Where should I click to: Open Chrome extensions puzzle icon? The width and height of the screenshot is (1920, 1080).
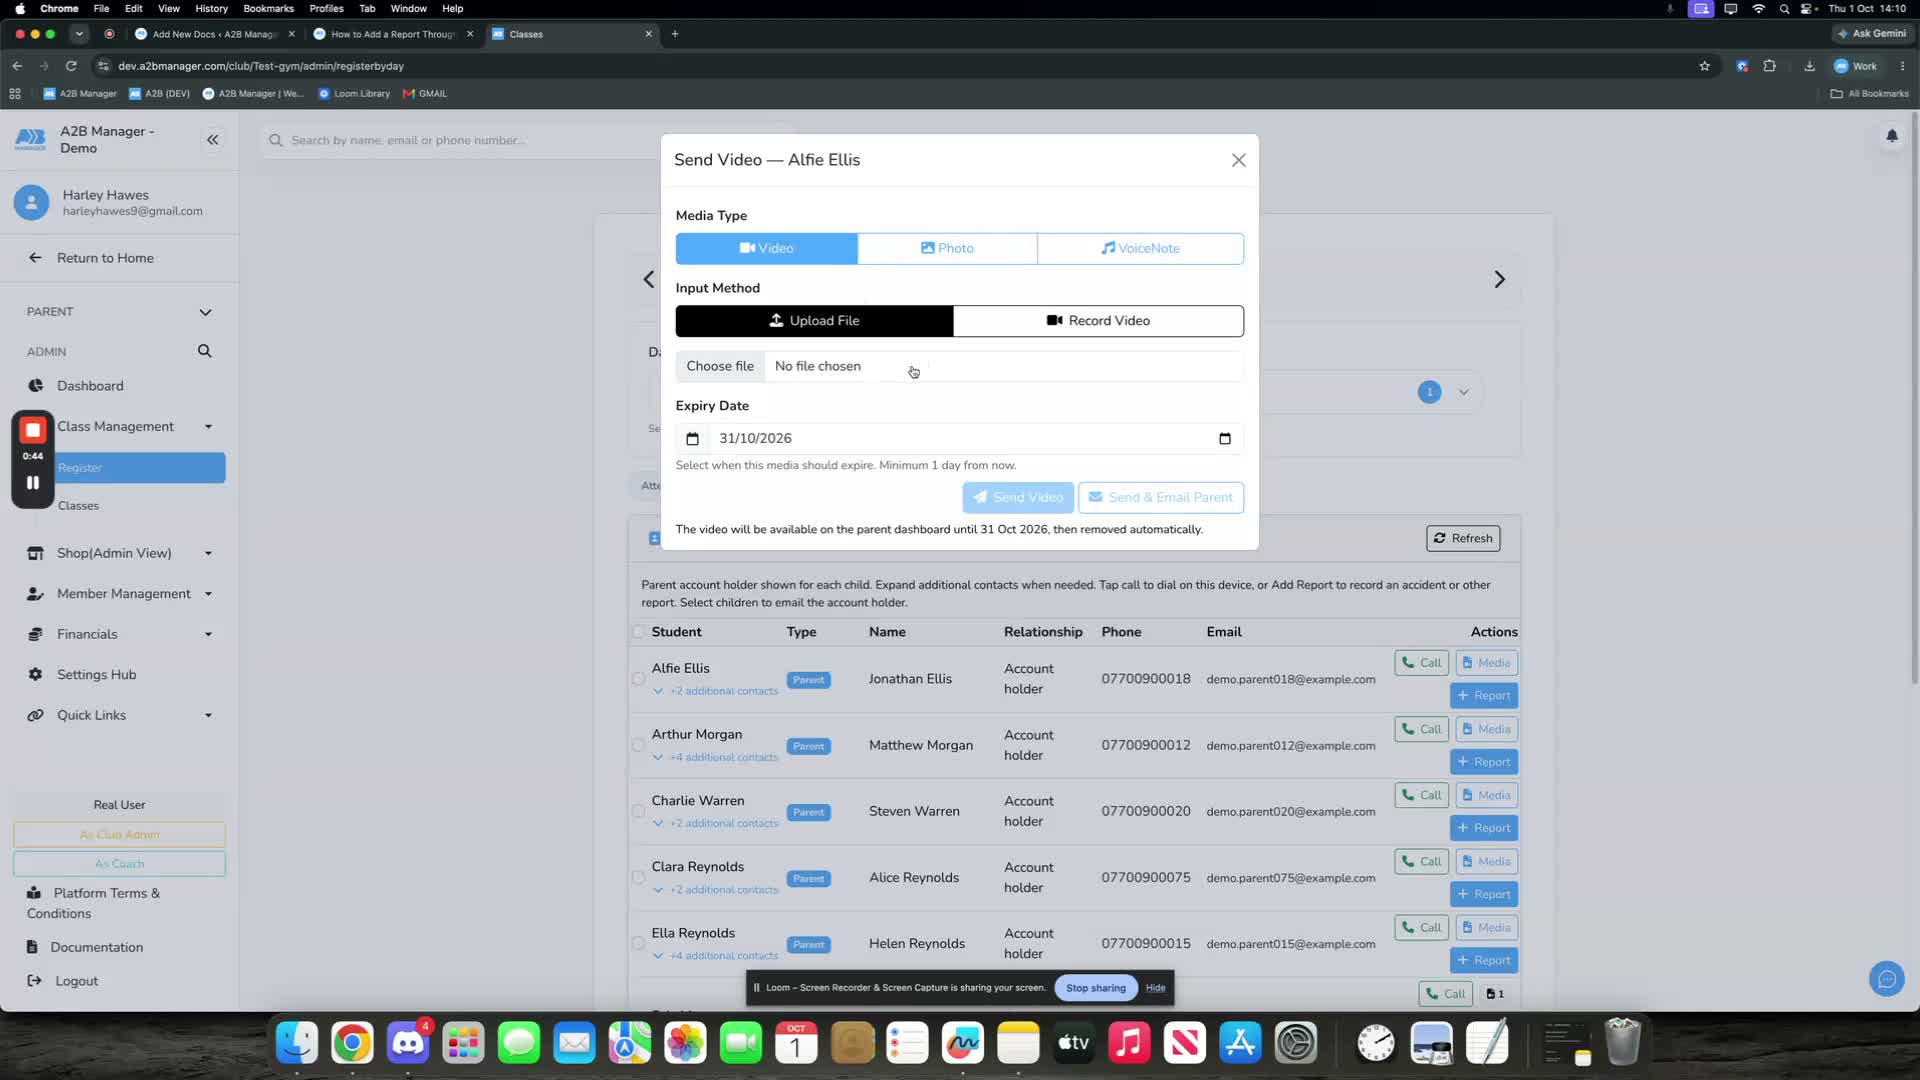point(1770,66)
